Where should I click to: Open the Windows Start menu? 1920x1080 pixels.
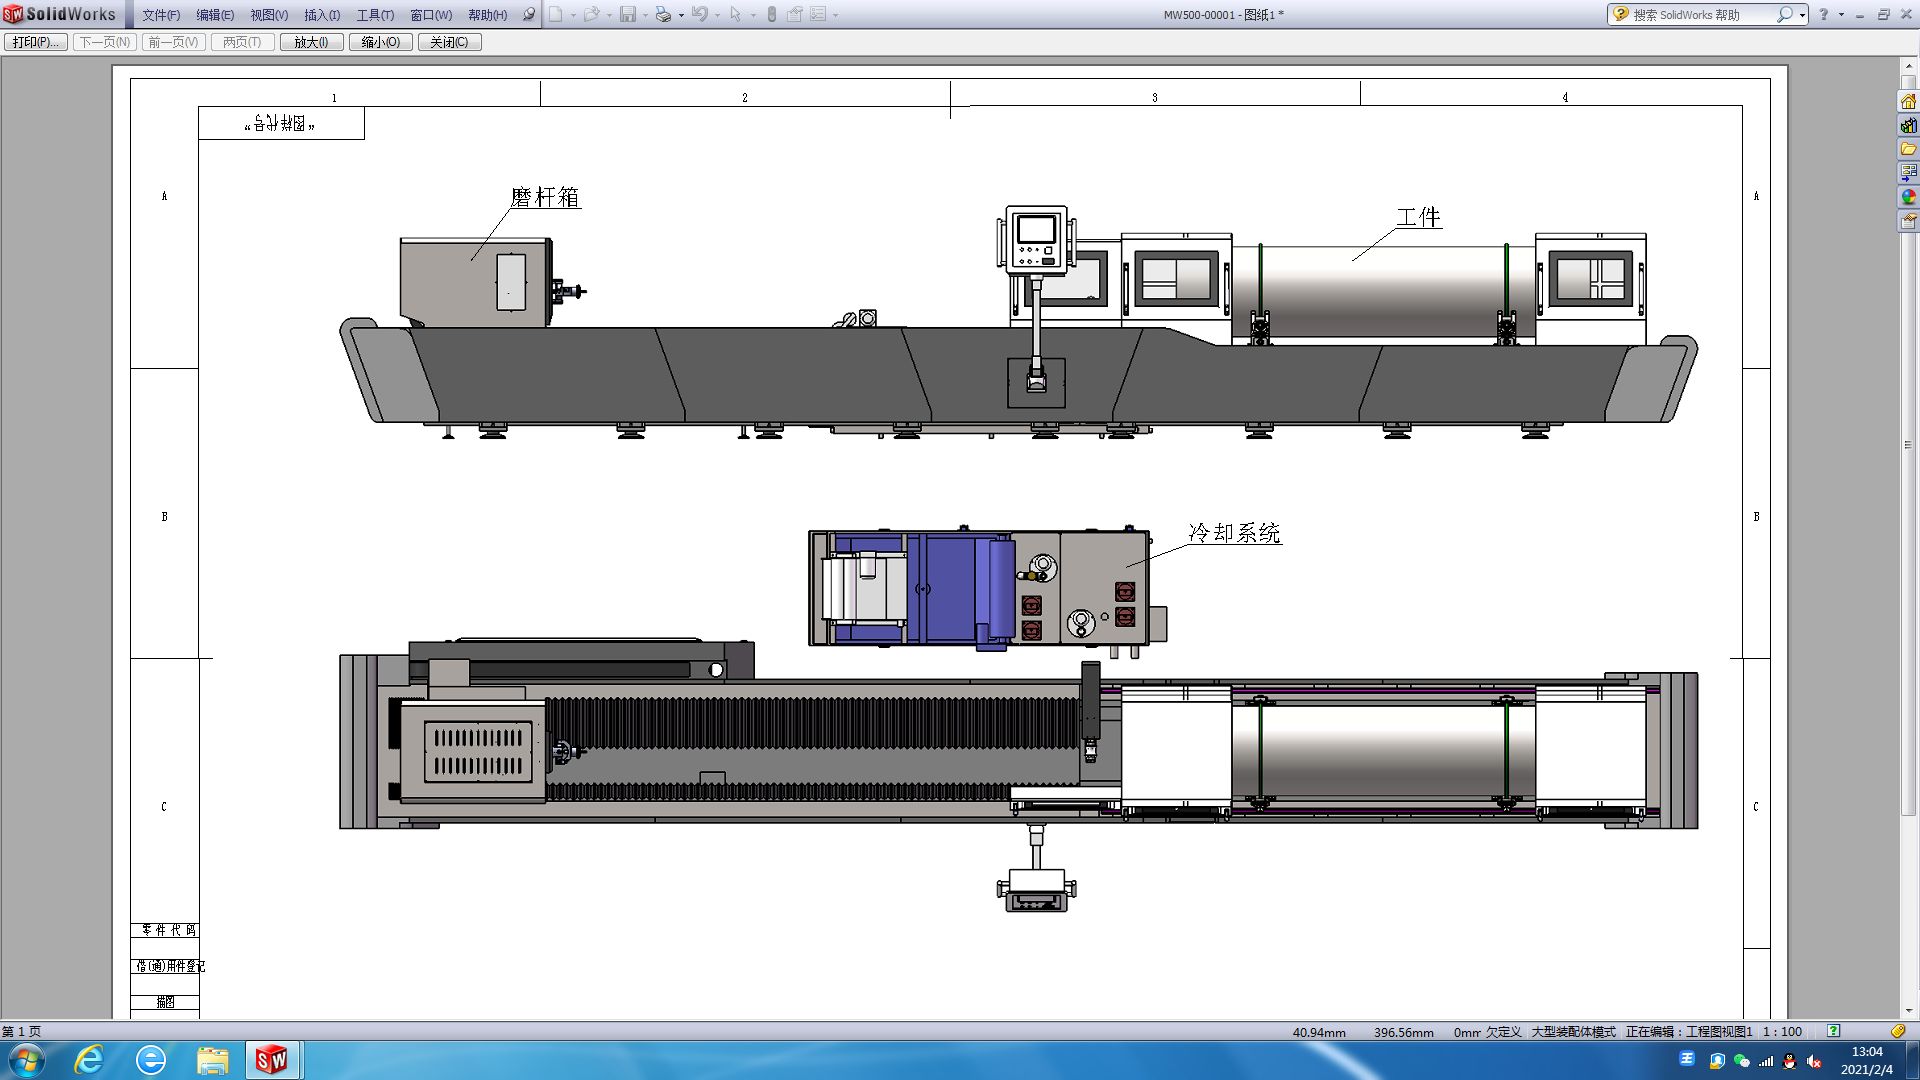click(26, 1060)
